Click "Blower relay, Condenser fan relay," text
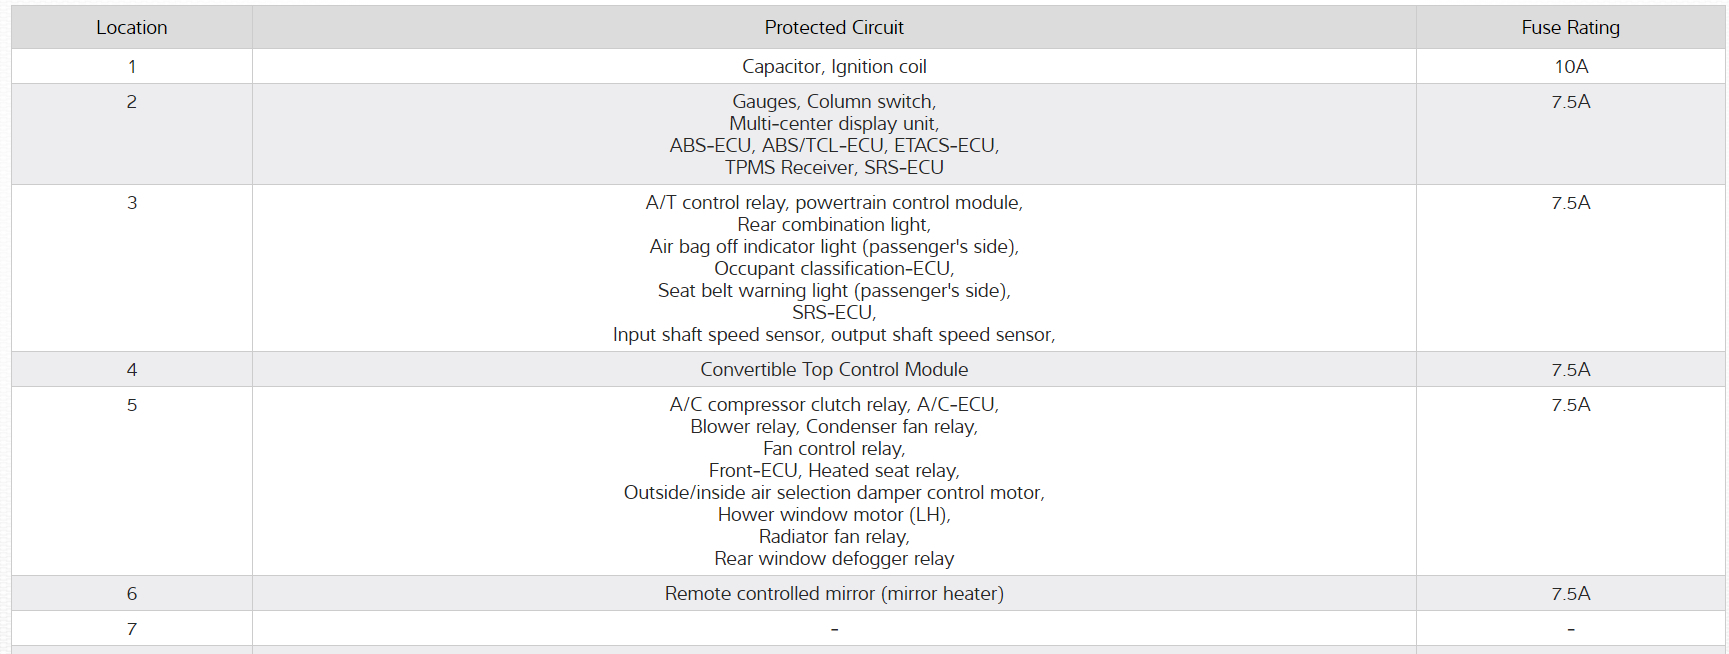 834,427
